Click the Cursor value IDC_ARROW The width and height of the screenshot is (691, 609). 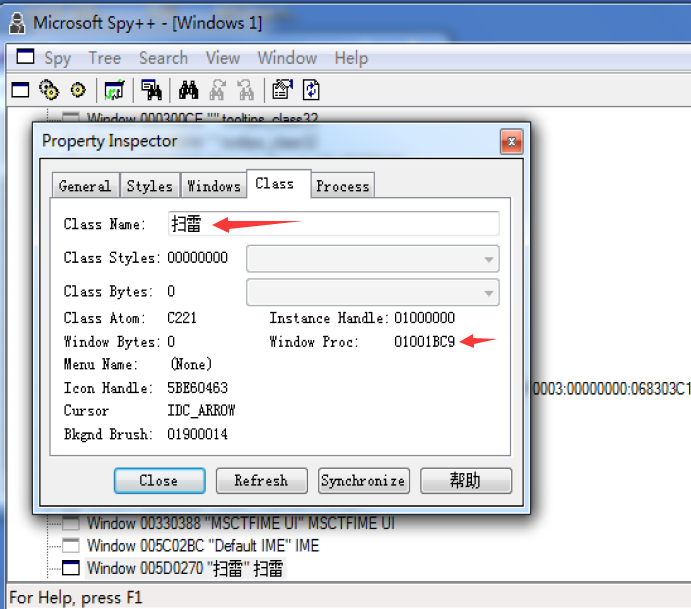(201, 411)
